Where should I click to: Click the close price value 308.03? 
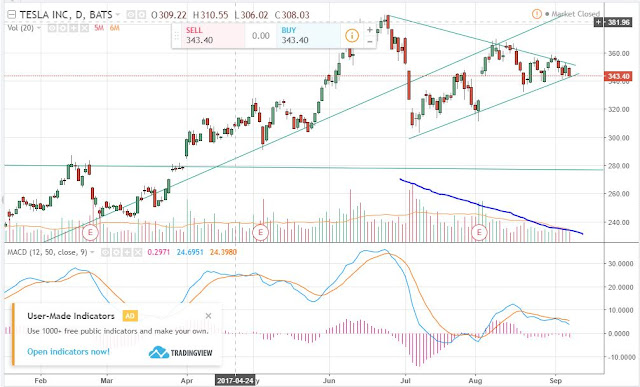click(x=296, y=15)
